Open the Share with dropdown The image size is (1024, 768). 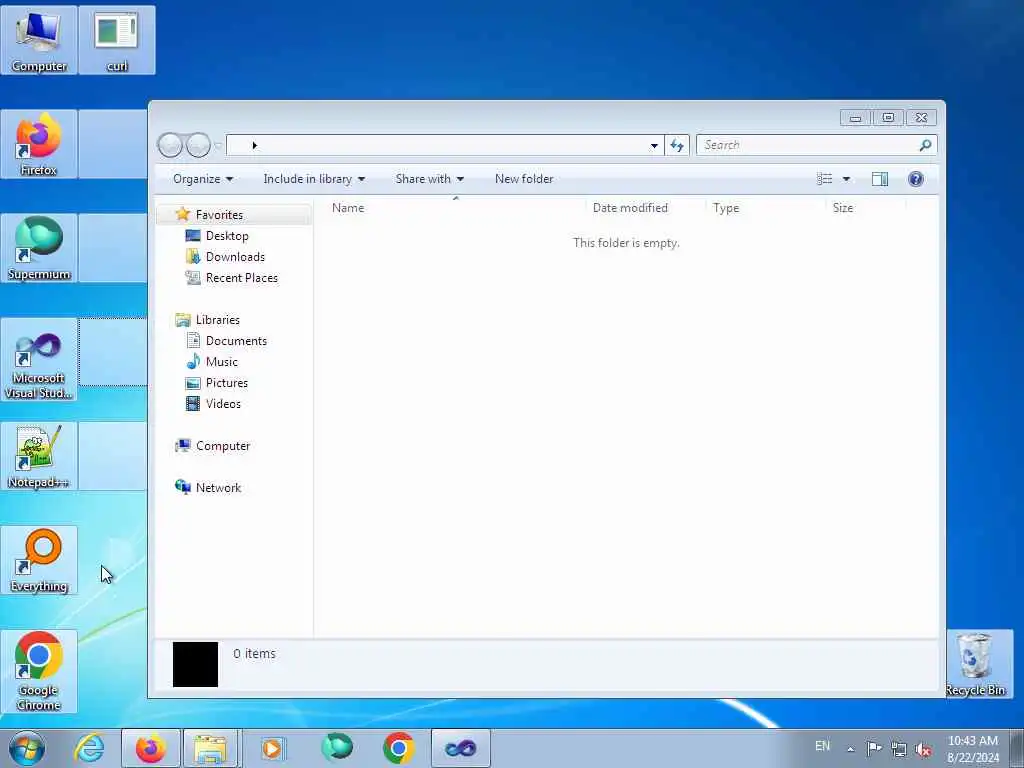[430, 179]
